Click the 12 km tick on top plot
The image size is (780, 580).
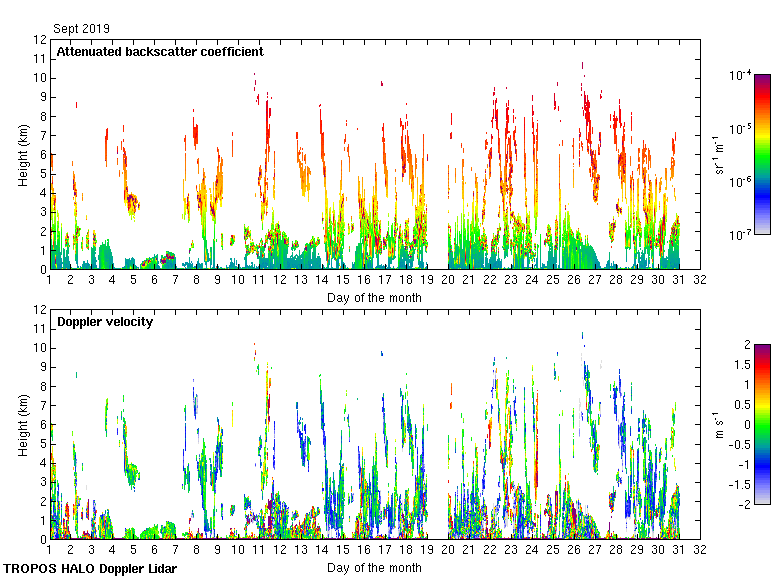tap(40, 40)
